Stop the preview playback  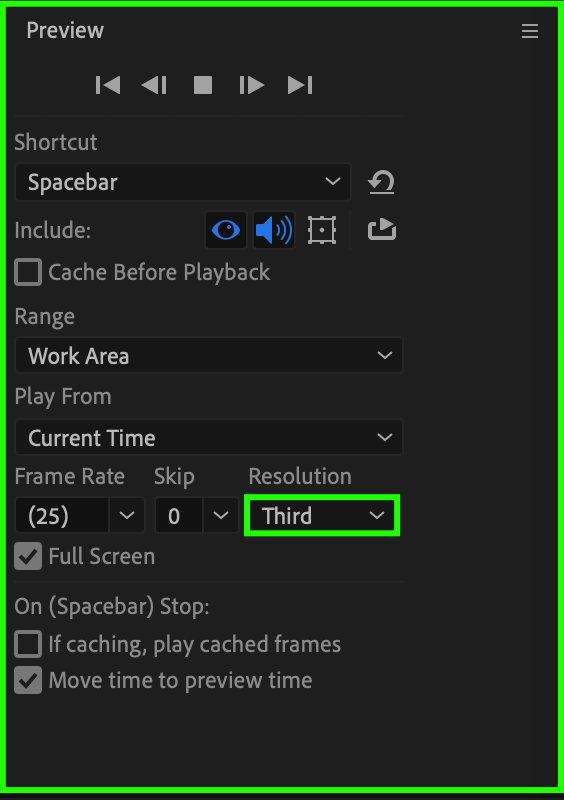203,85
